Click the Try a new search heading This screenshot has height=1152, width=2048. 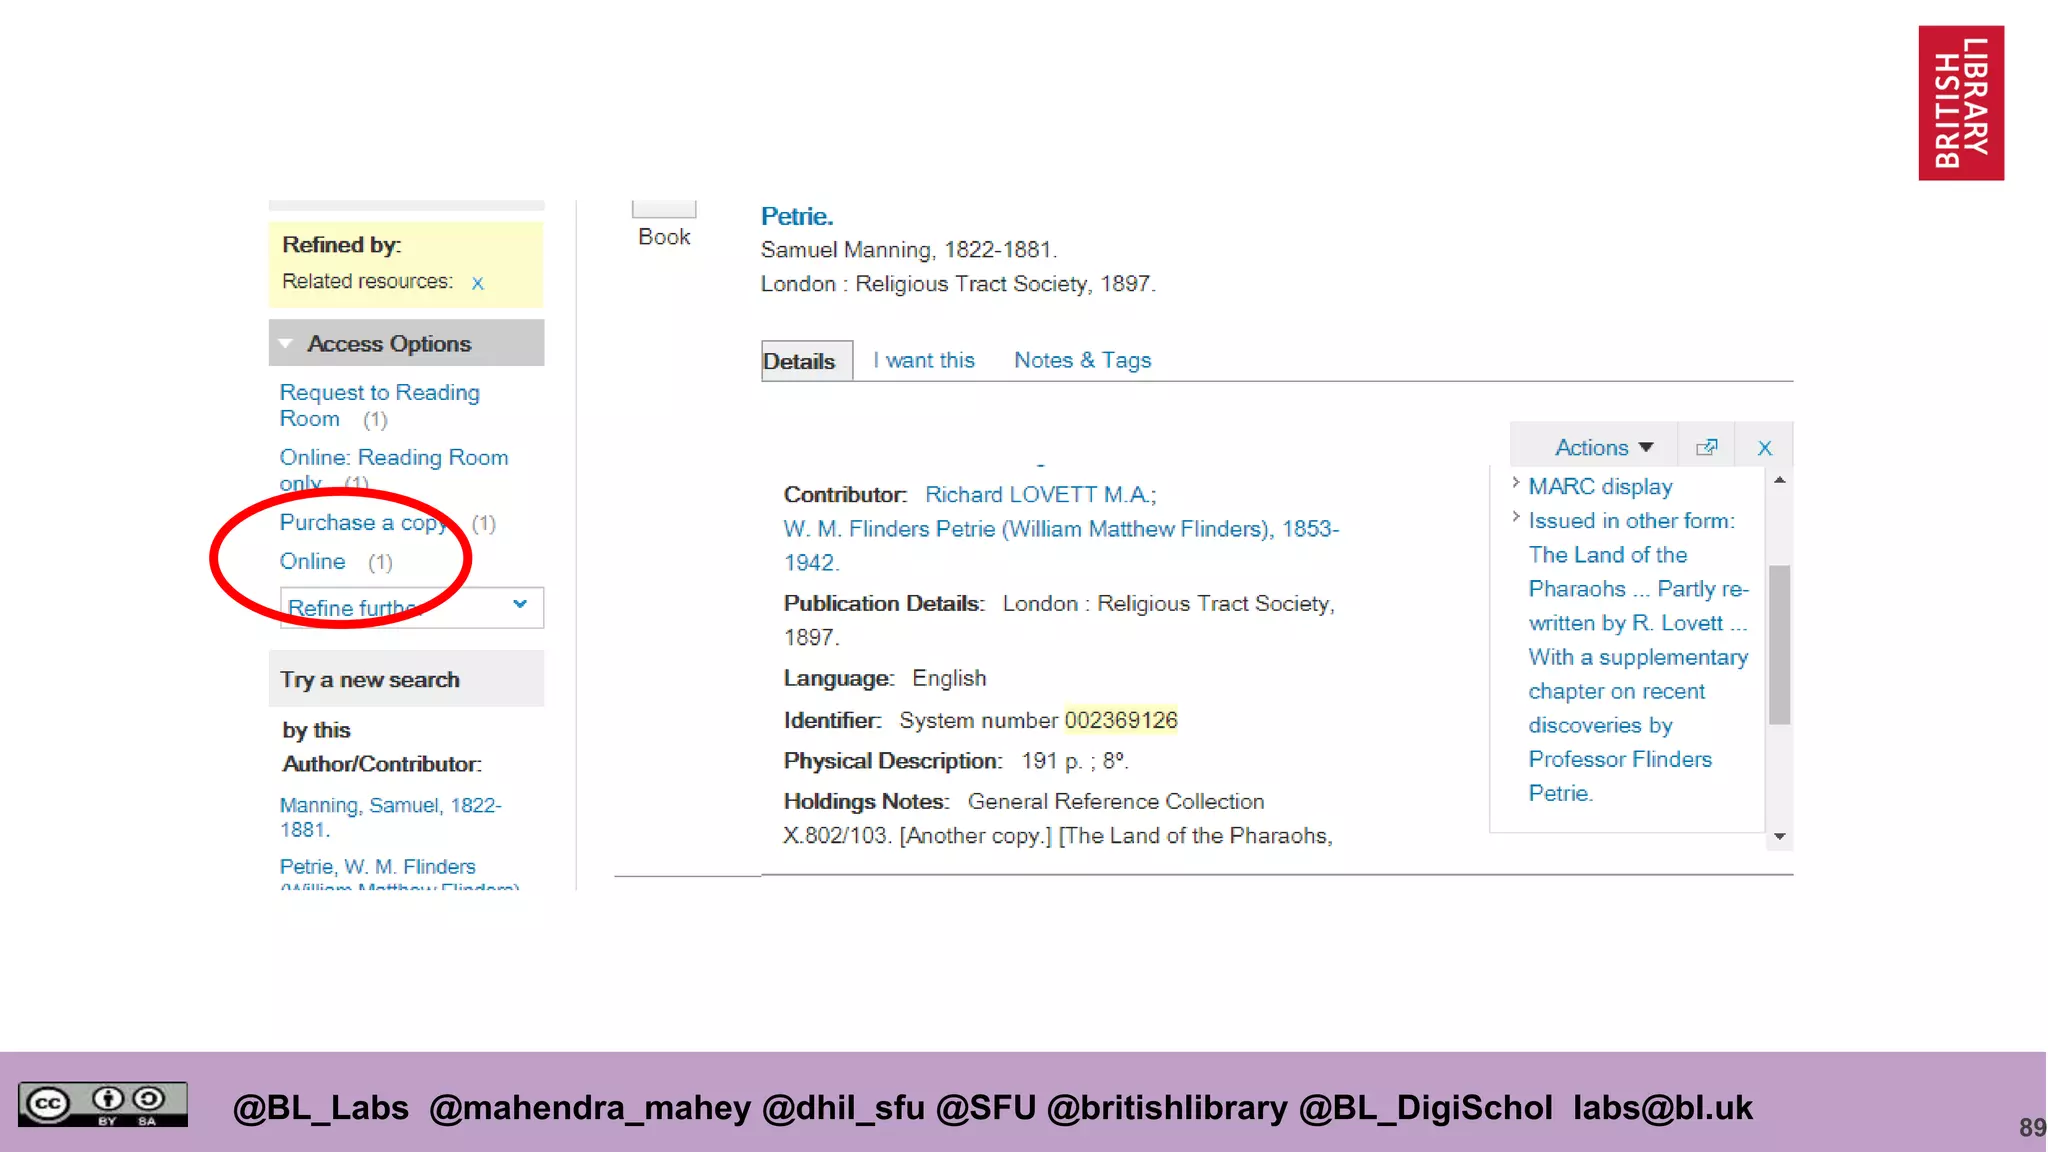pos(370,679)
